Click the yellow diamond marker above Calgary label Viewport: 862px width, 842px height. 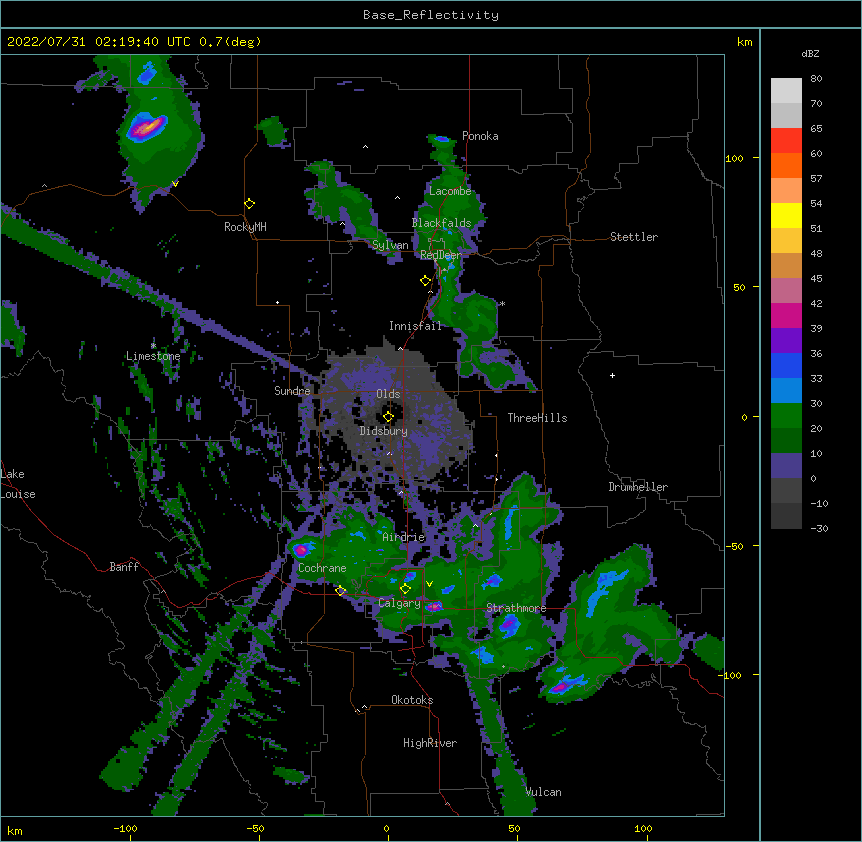pyautogui.click(x=405, y=589)
